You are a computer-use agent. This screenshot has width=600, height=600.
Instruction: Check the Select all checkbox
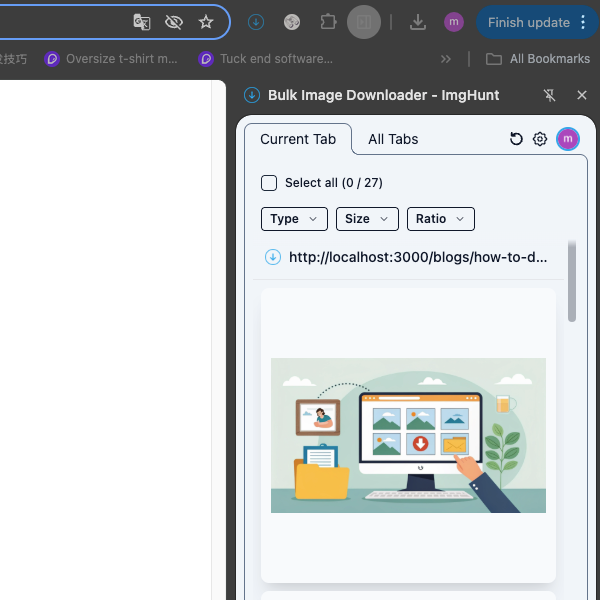click(x=269, y=183)
